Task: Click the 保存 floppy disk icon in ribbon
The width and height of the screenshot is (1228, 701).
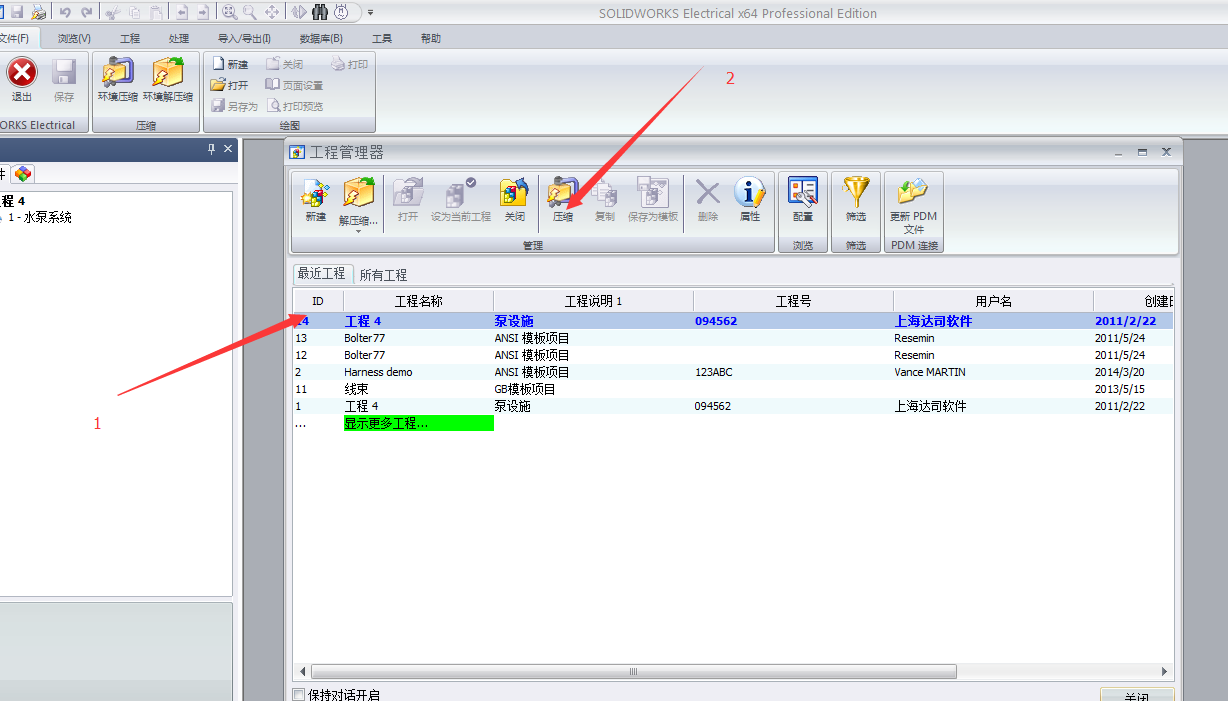Action: 64,73
